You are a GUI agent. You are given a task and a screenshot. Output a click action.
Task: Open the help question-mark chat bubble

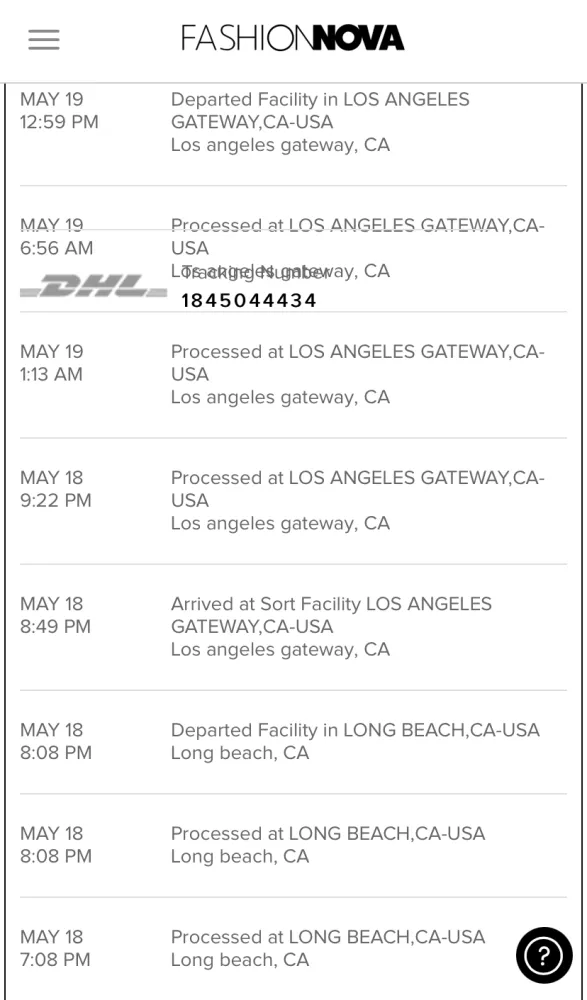pyautogui.click(x=544, y=955)
